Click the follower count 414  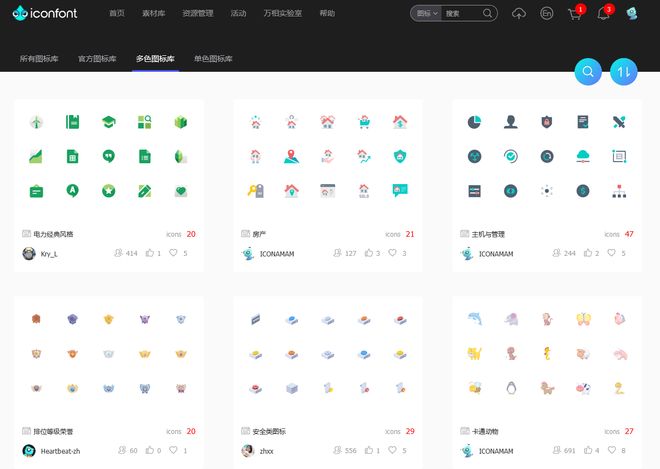point(131,253)
